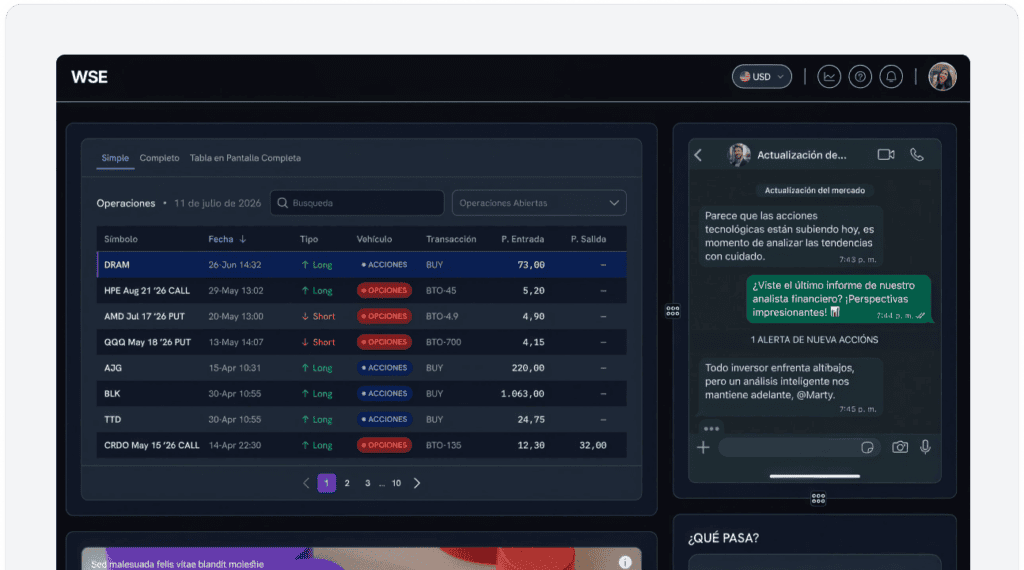The width and height of the screenshot is (1024, 570).
Task: Click the banner image thumbnail
Action: tap(361, 559)
